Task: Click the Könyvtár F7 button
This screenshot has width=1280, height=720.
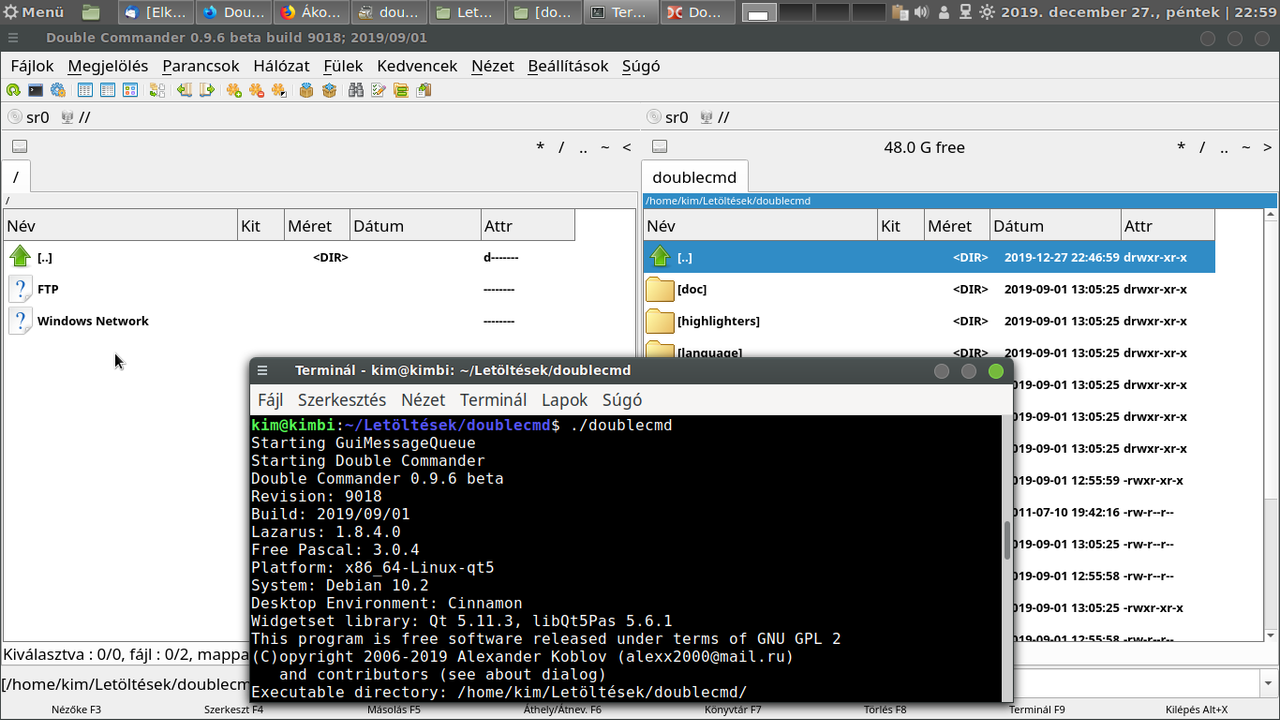Action: coord(733,709)
